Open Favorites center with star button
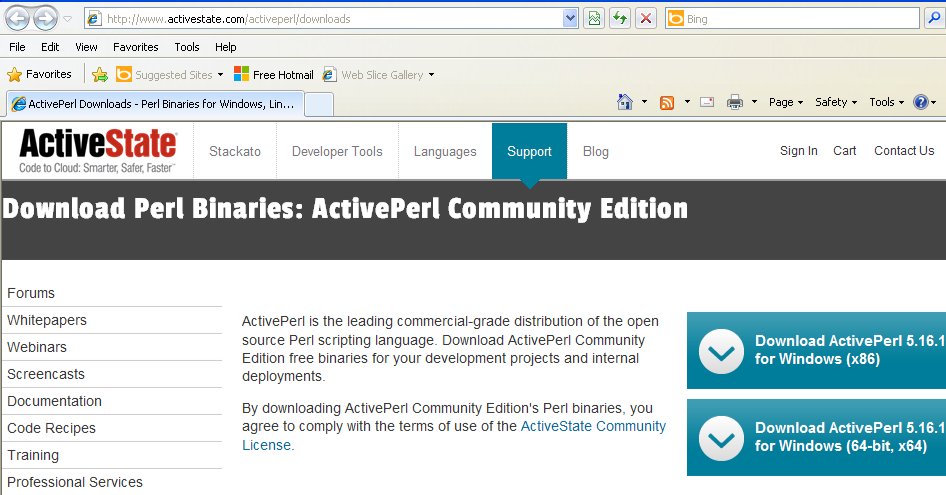 tap(39, 74)
